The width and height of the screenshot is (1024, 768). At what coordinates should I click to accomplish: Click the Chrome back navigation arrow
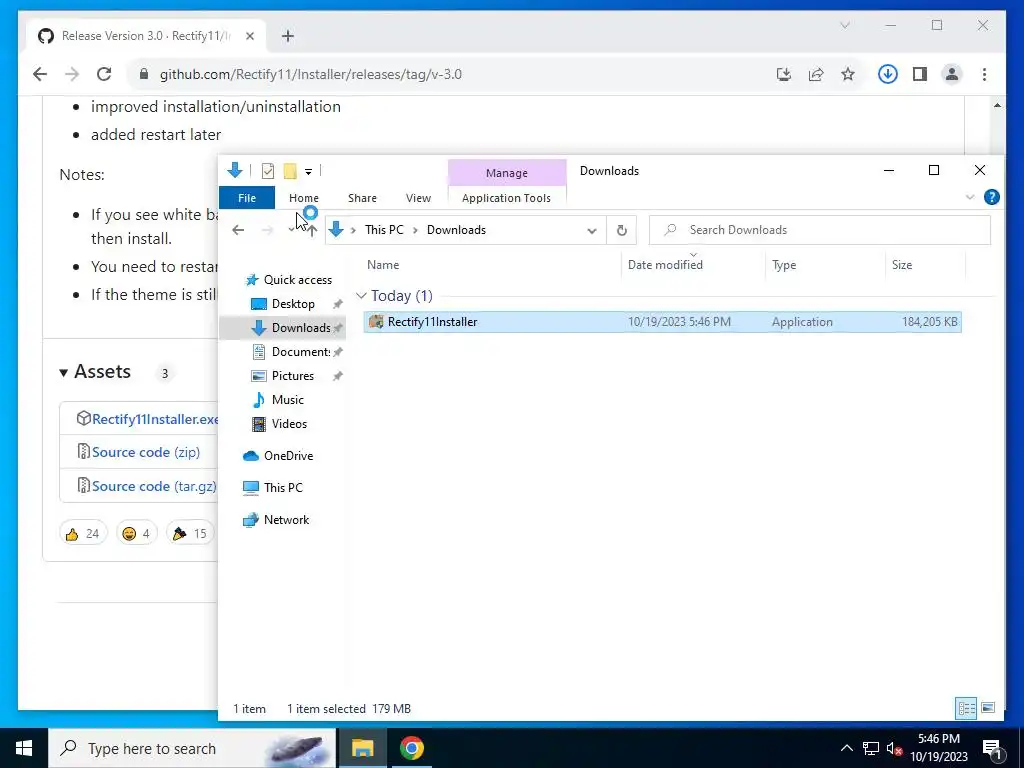40,74
